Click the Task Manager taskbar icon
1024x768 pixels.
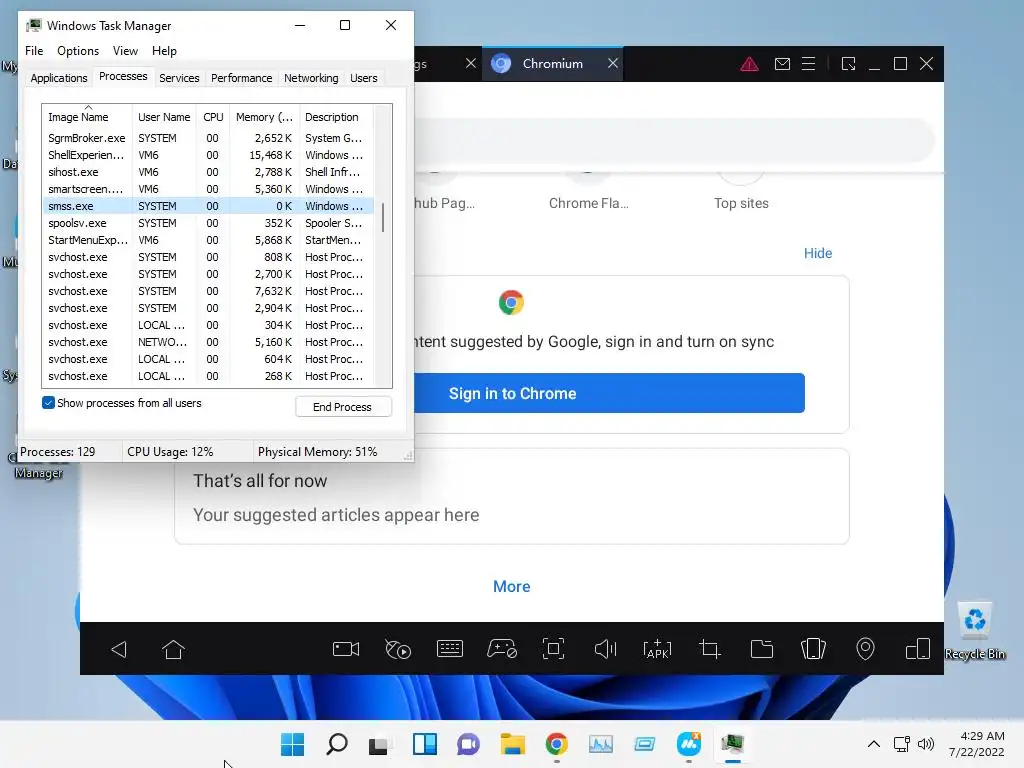point(732,744)
